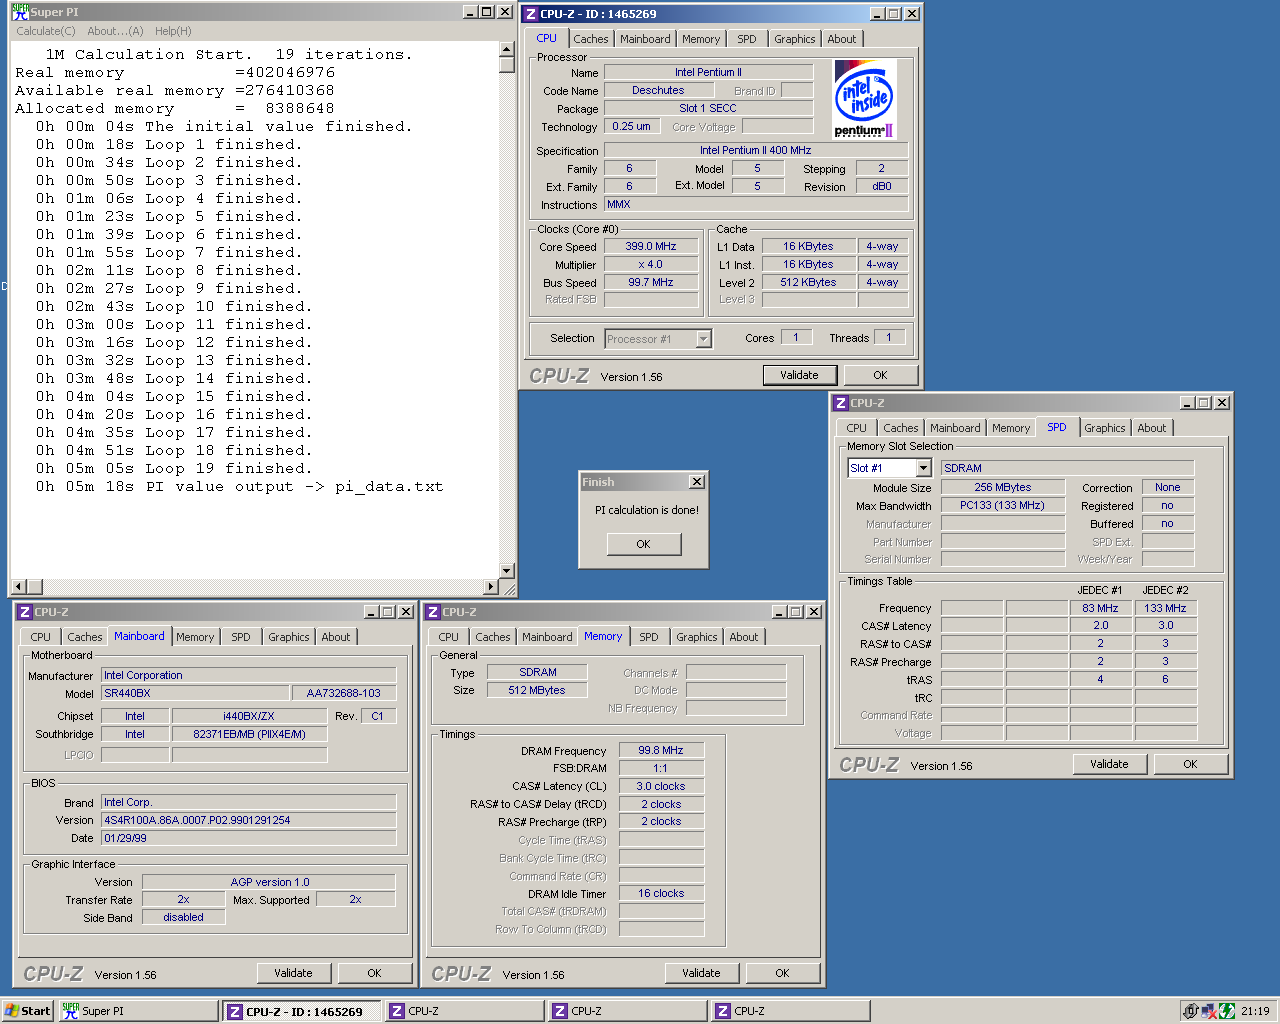The image size is (1280, 1024).
Task: Click the Package Slot 1 SECC value
Action: point(708,108)
